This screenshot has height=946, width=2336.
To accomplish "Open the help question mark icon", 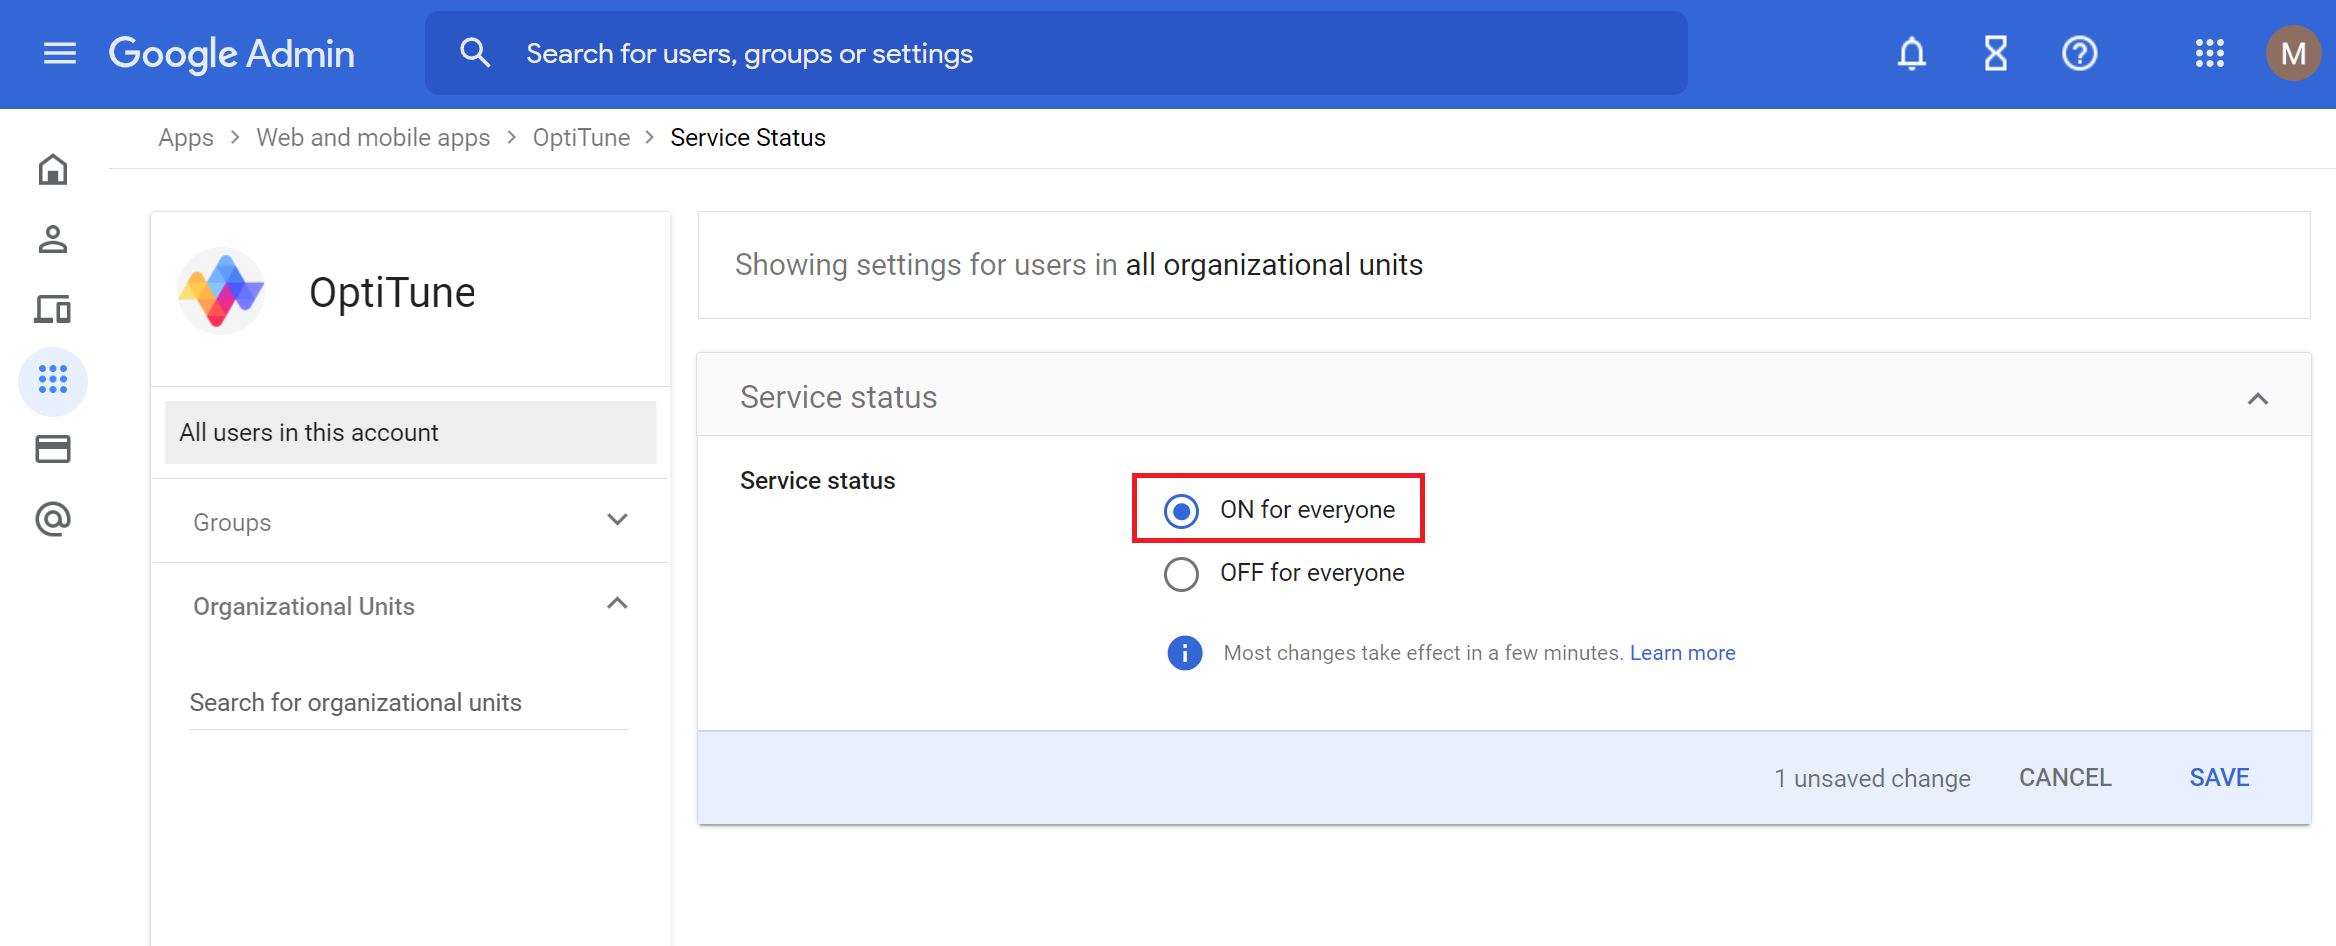I will pyautogui.click(x=2079, y=53).
